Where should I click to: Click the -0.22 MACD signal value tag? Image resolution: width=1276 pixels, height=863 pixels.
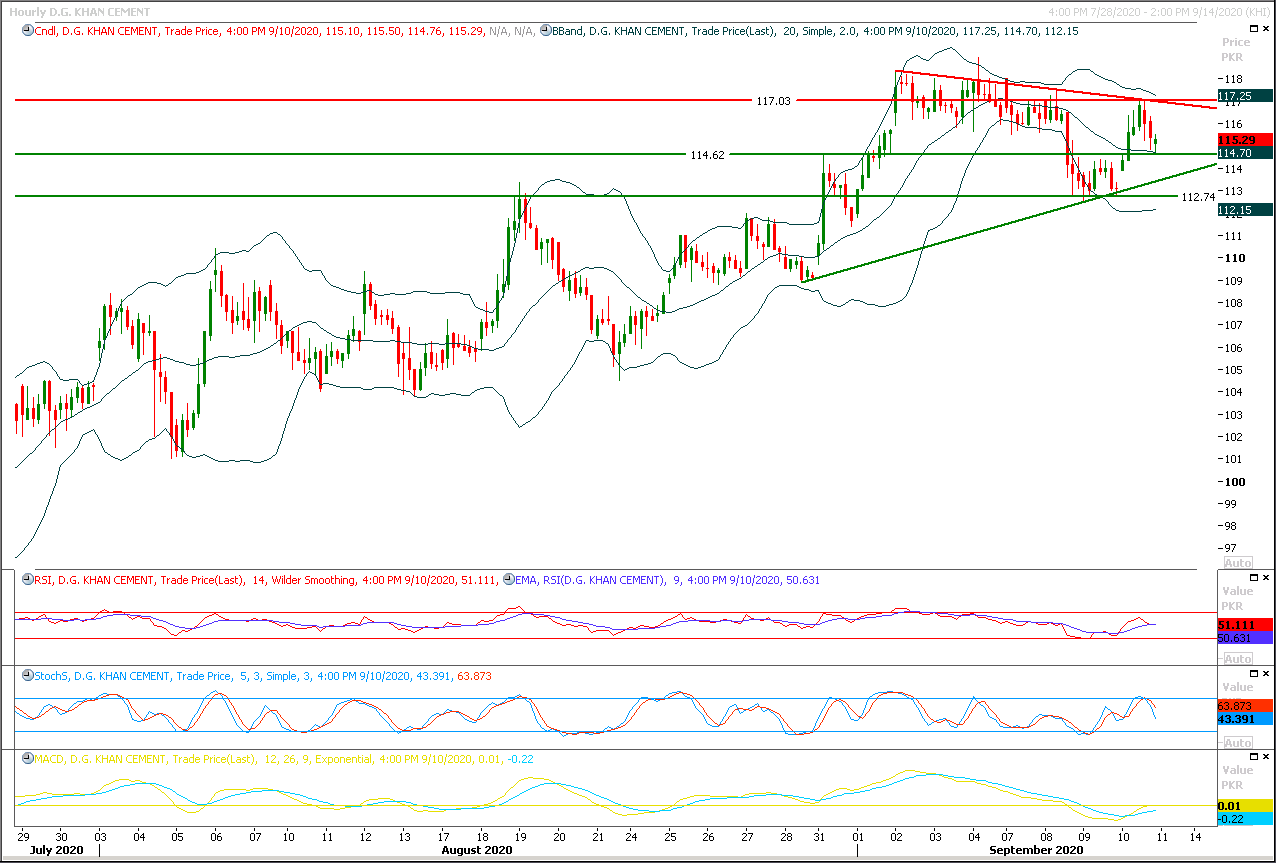(1244, 818)
